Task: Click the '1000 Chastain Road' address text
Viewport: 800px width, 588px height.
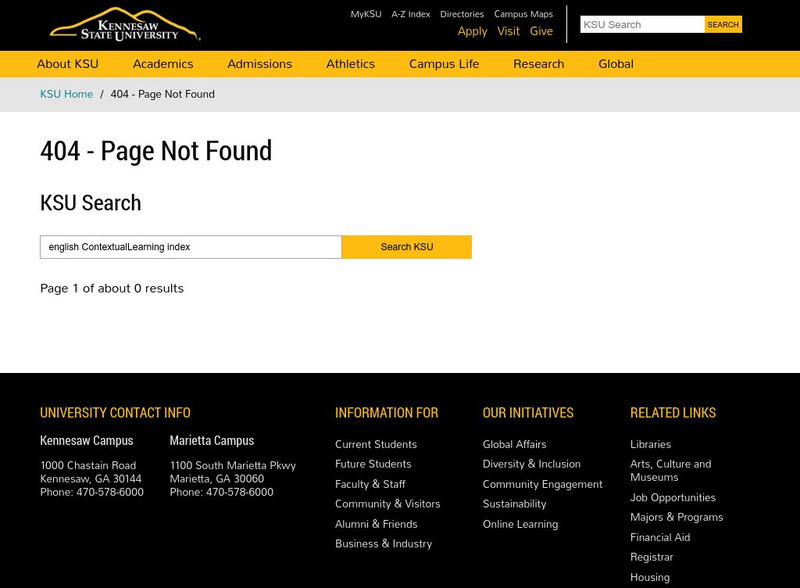Action: pos(88,466)
